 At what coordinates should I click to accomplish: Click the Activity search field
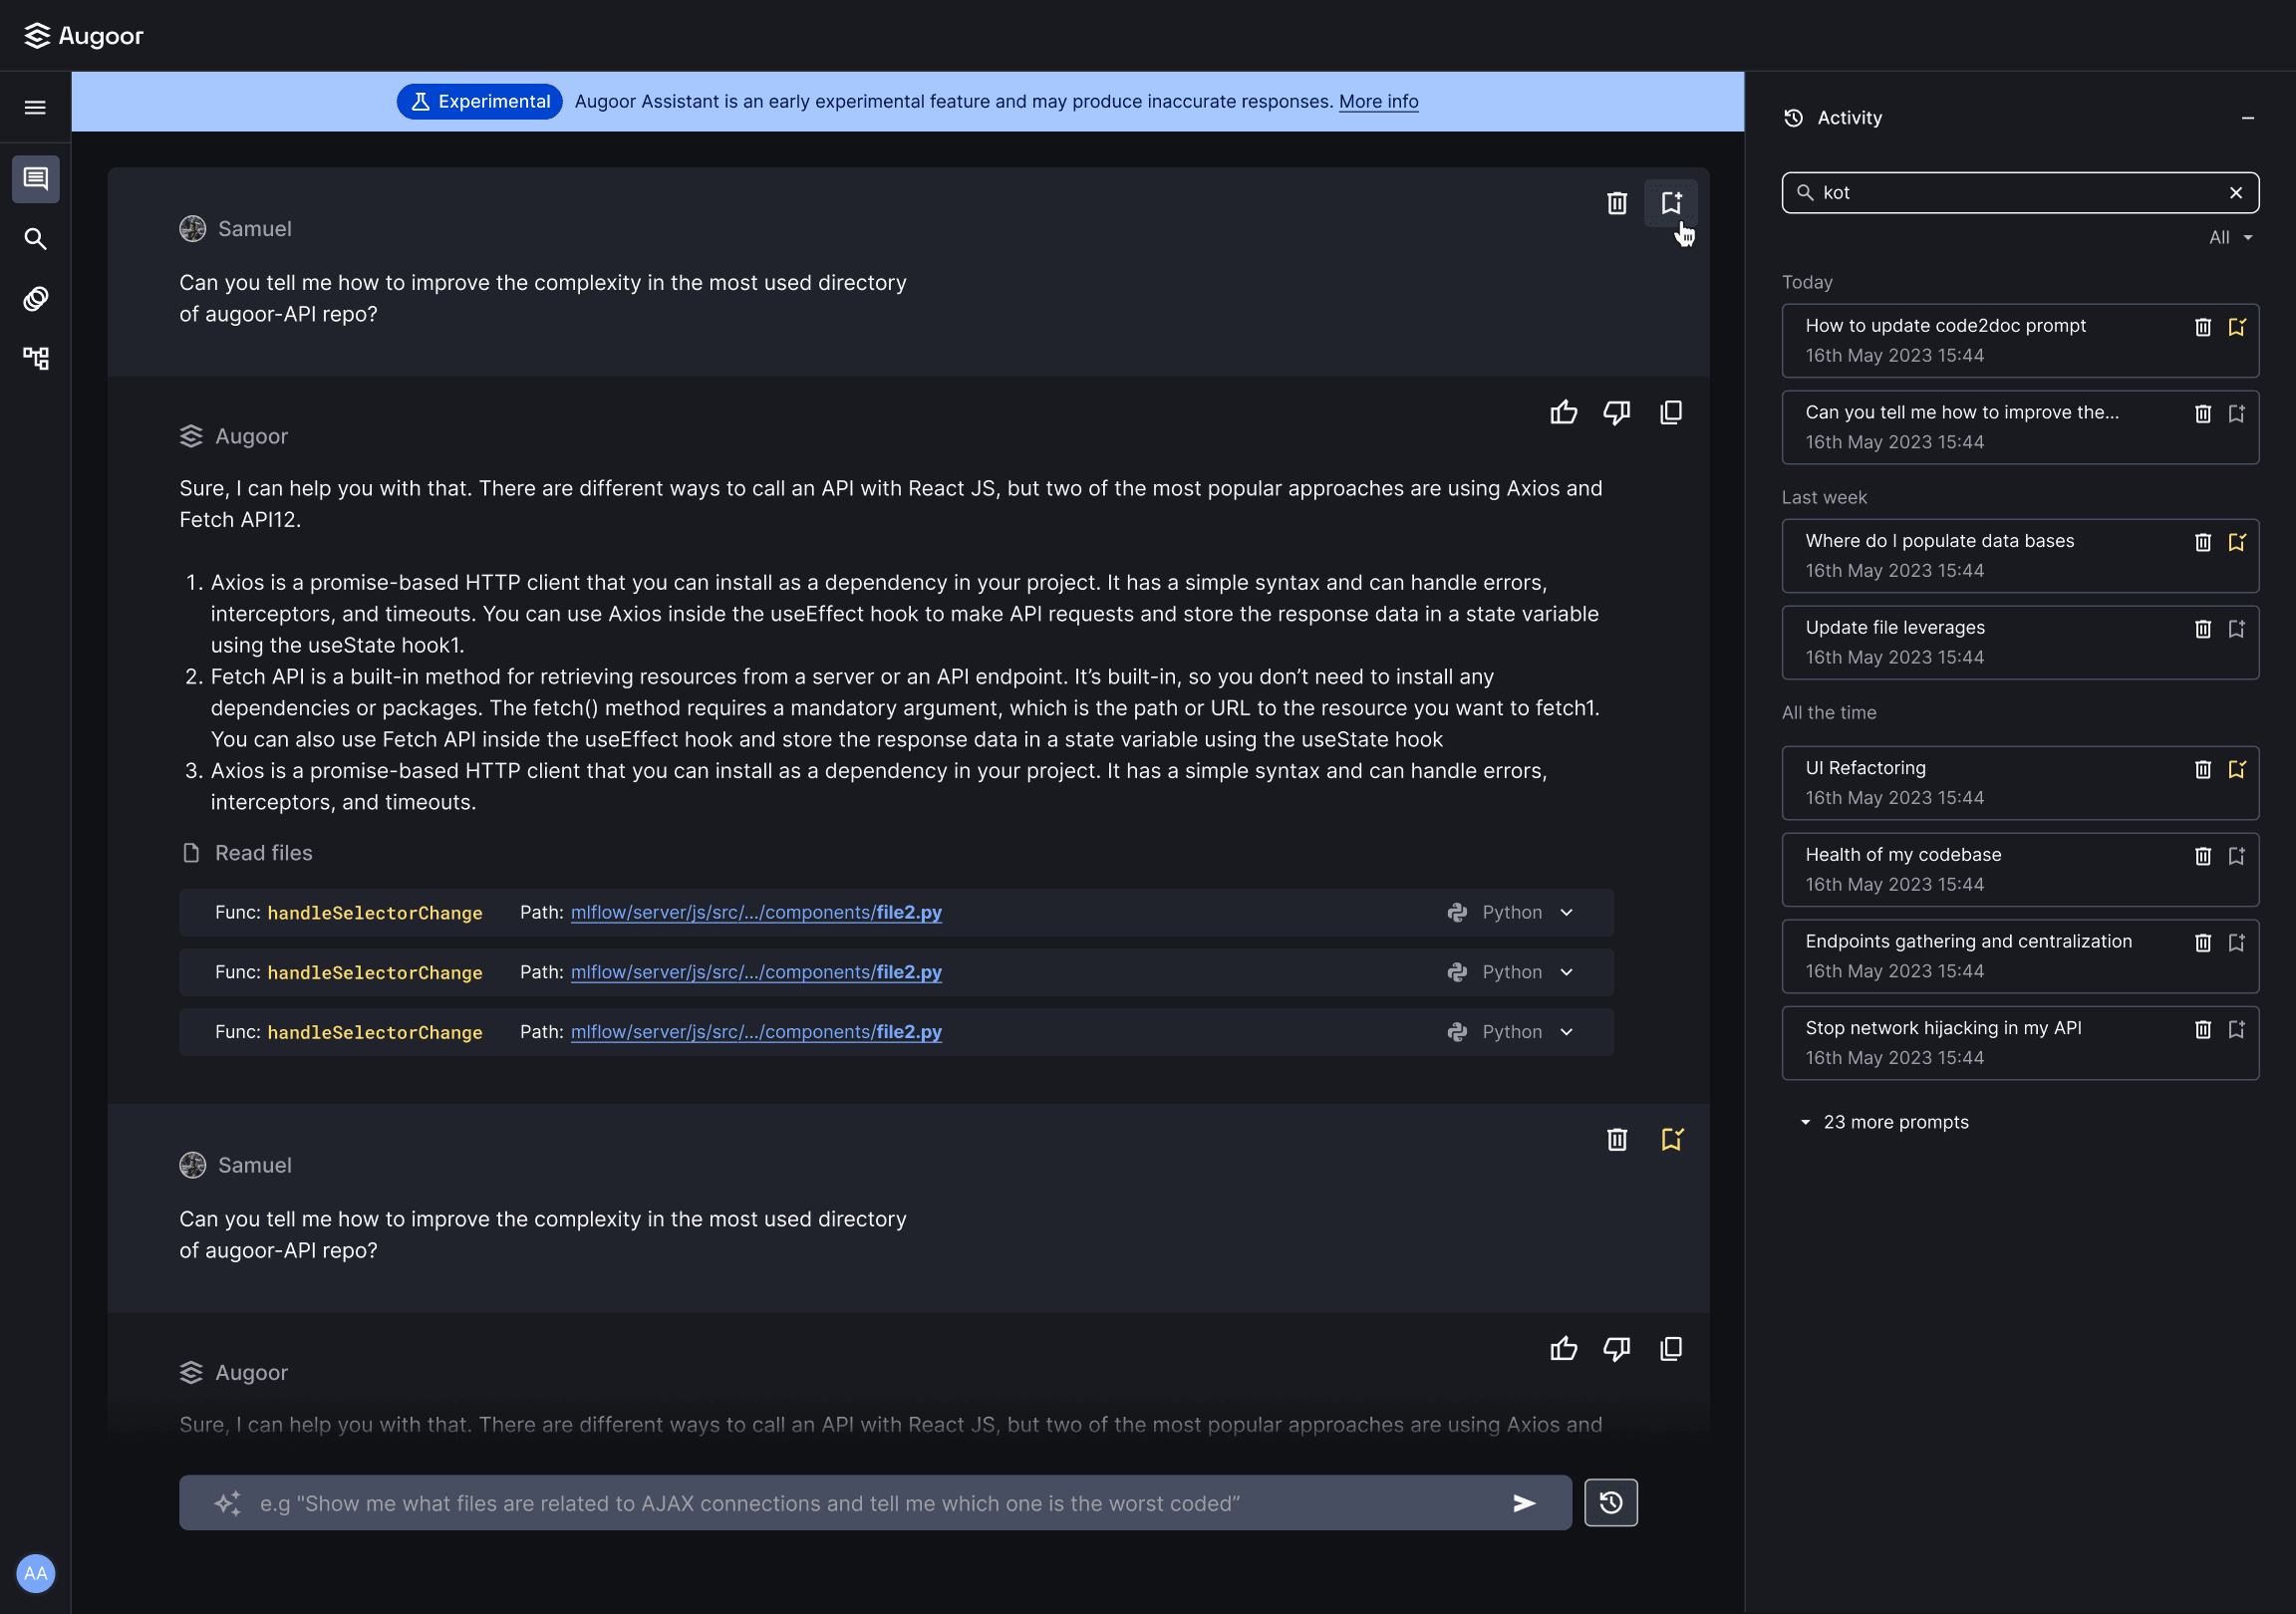coord(2020,192)
